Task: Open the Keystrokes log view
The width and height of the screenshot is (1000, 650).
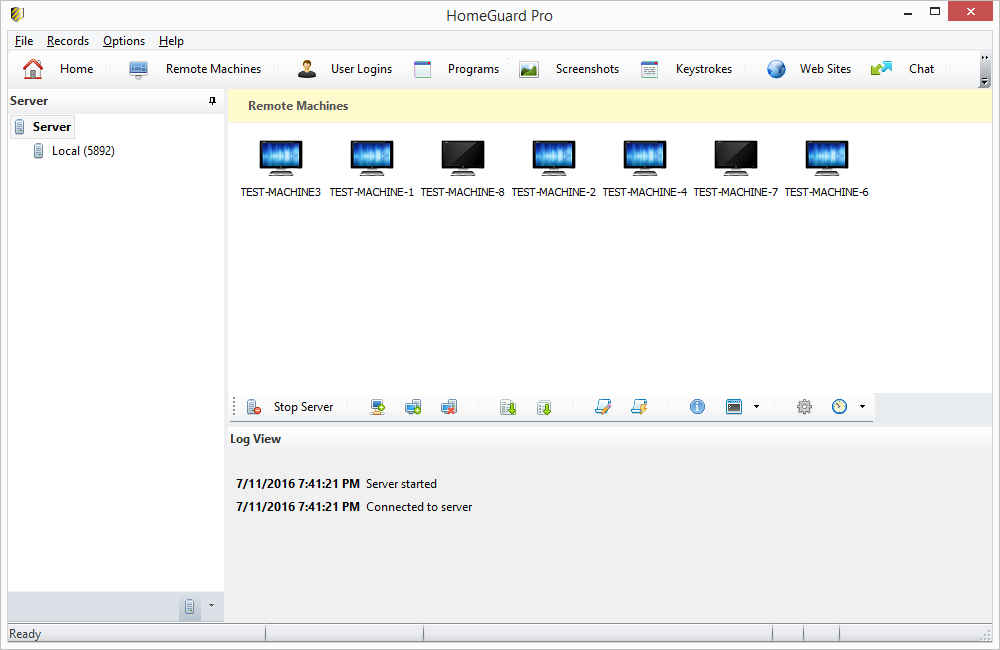Action: (687, 69)
